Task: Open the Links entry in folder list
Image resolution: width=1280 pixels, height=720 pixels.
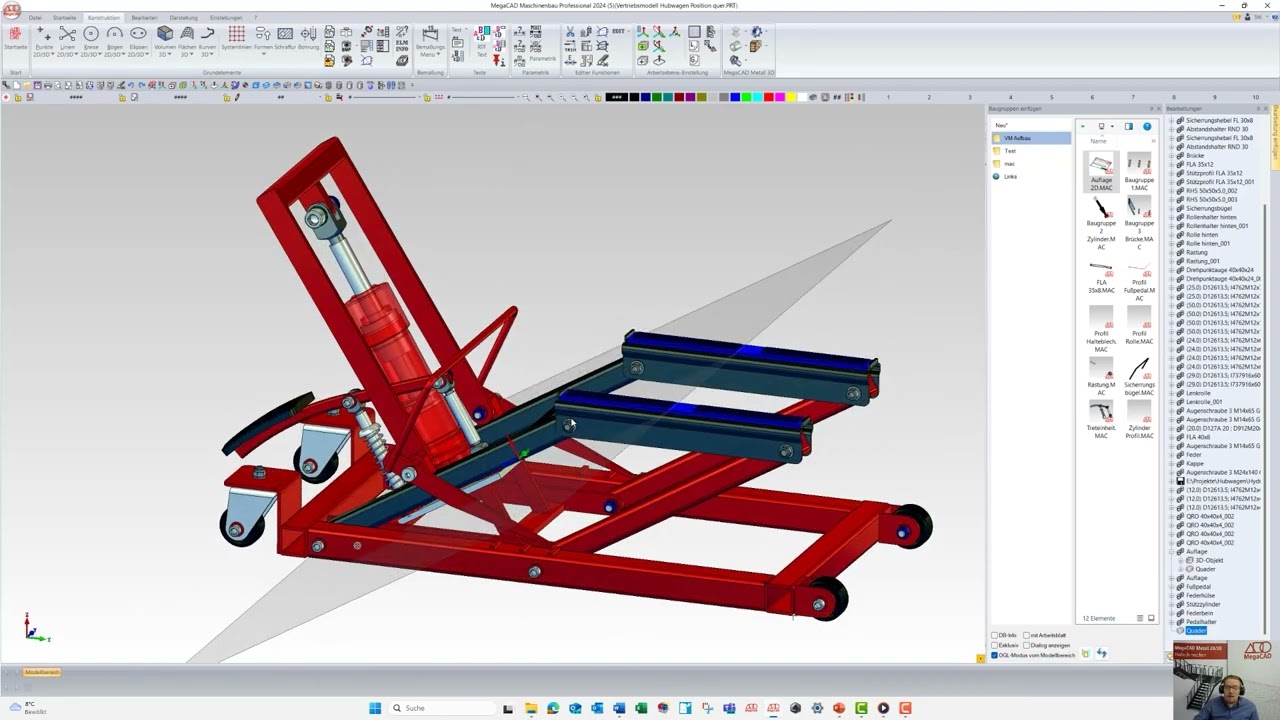Action: point(1010,177)
